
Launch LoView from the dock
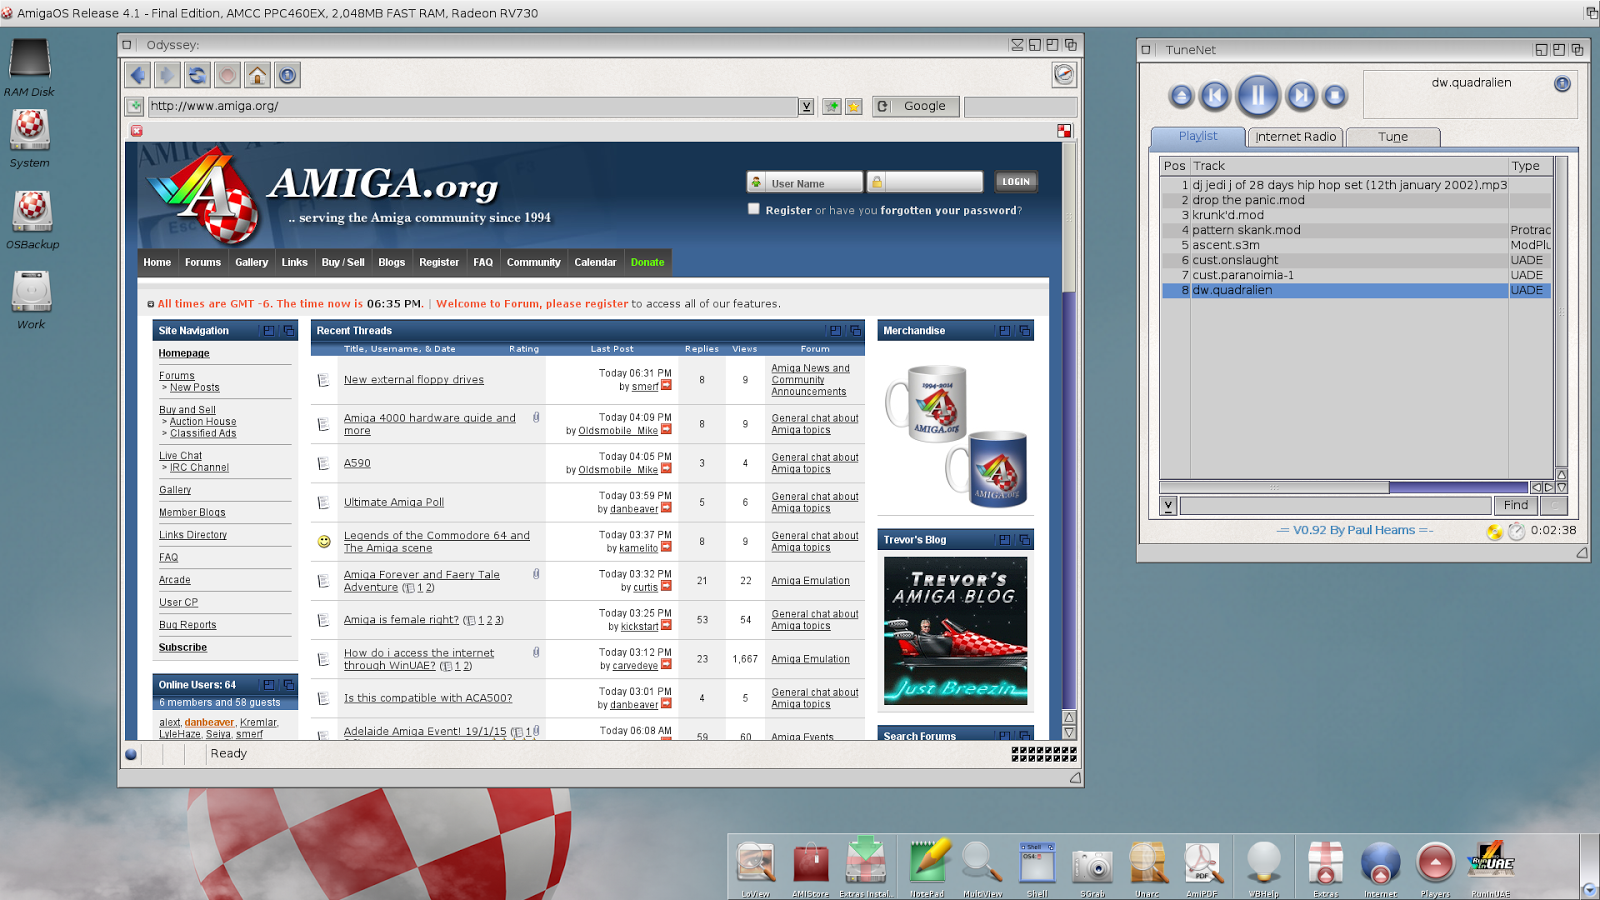point(756,867)
